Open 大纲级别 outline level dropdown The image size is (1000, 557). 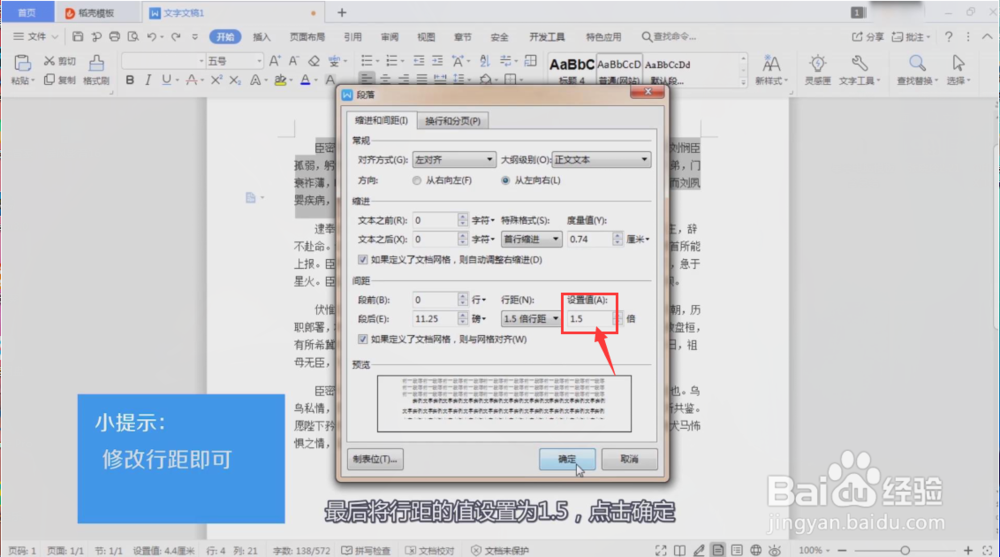601,160
